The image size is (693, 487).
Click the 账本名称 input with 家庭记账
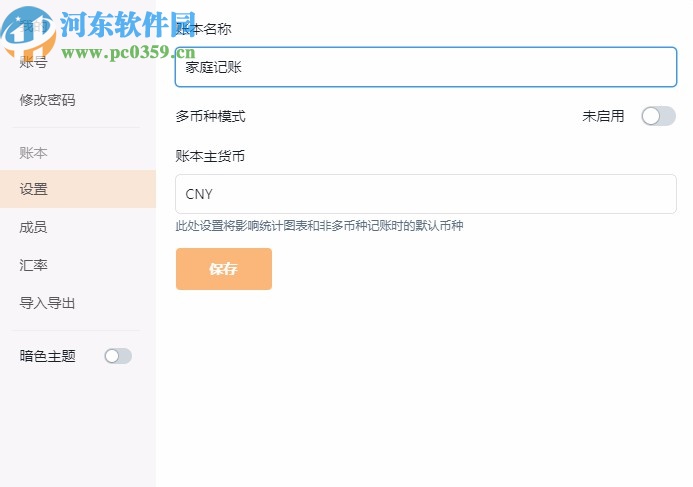click(x=426, y=67)
